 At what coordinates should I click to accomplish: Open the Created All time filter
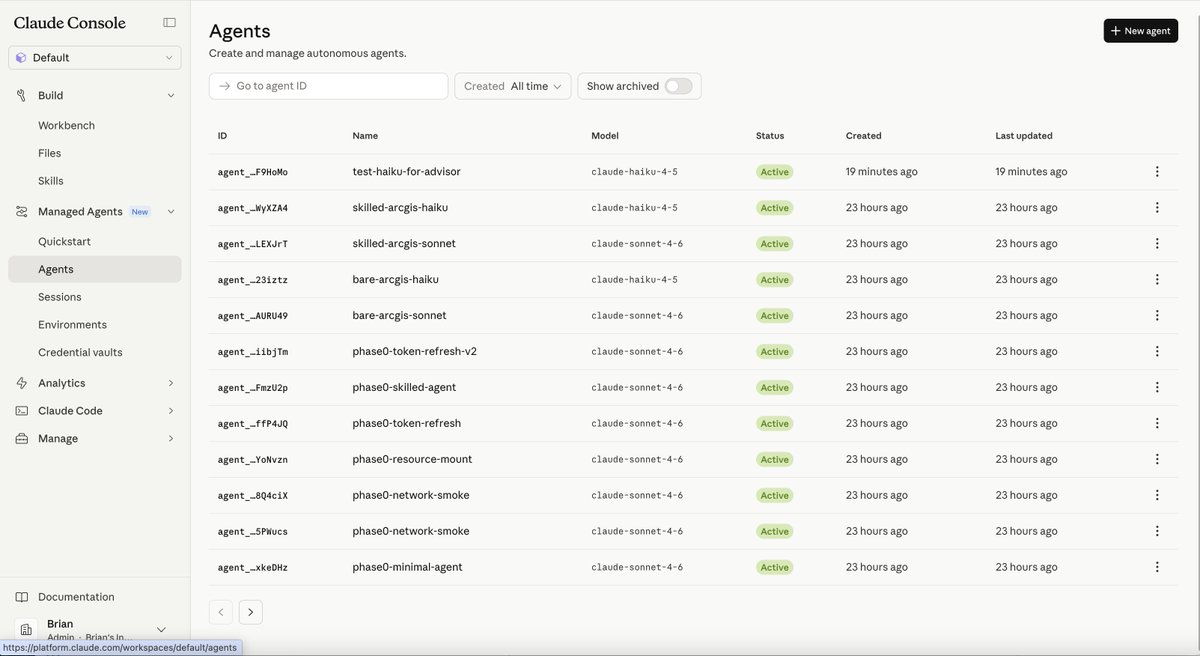[x=513, y=86]
